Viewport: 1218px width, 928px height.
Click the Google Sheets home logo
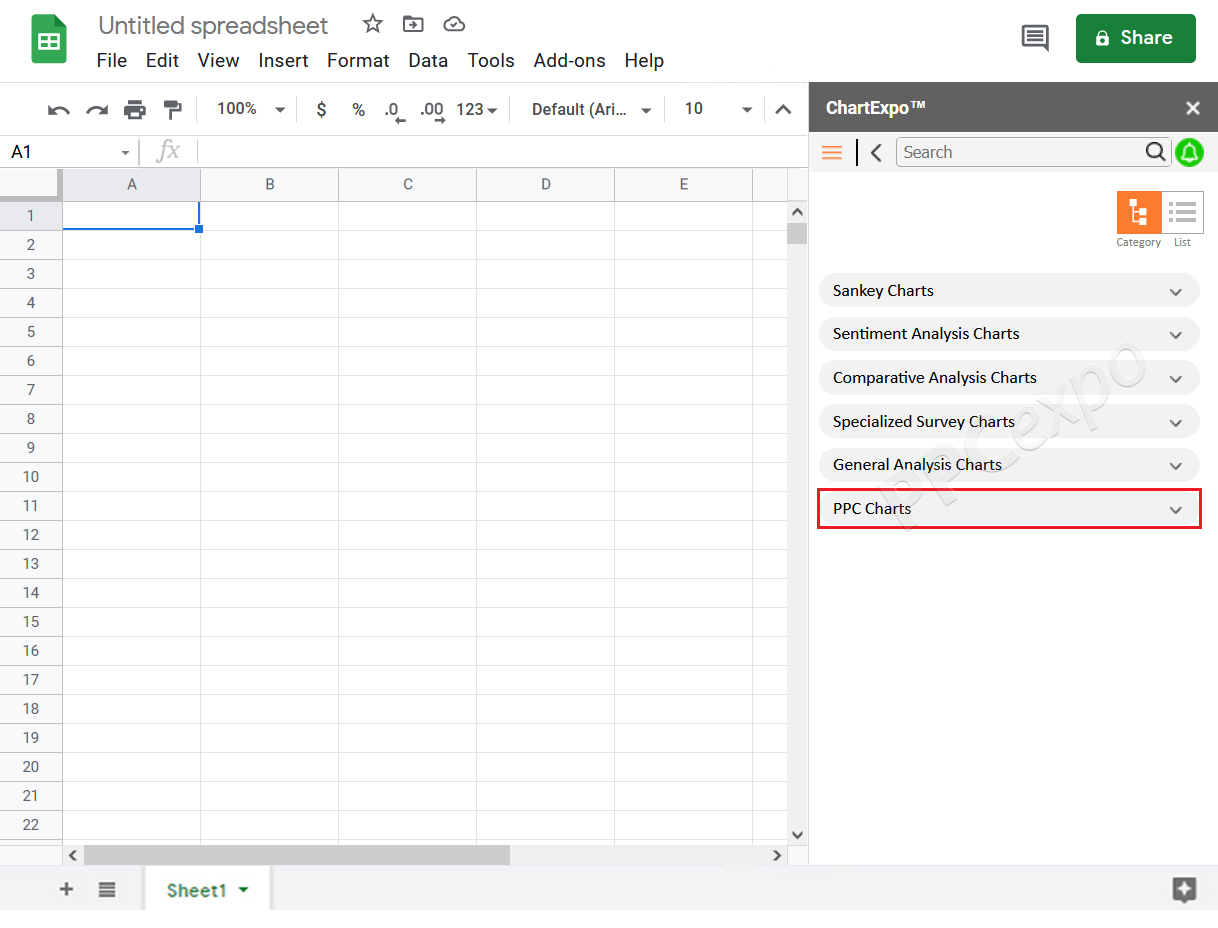point(49,40)
